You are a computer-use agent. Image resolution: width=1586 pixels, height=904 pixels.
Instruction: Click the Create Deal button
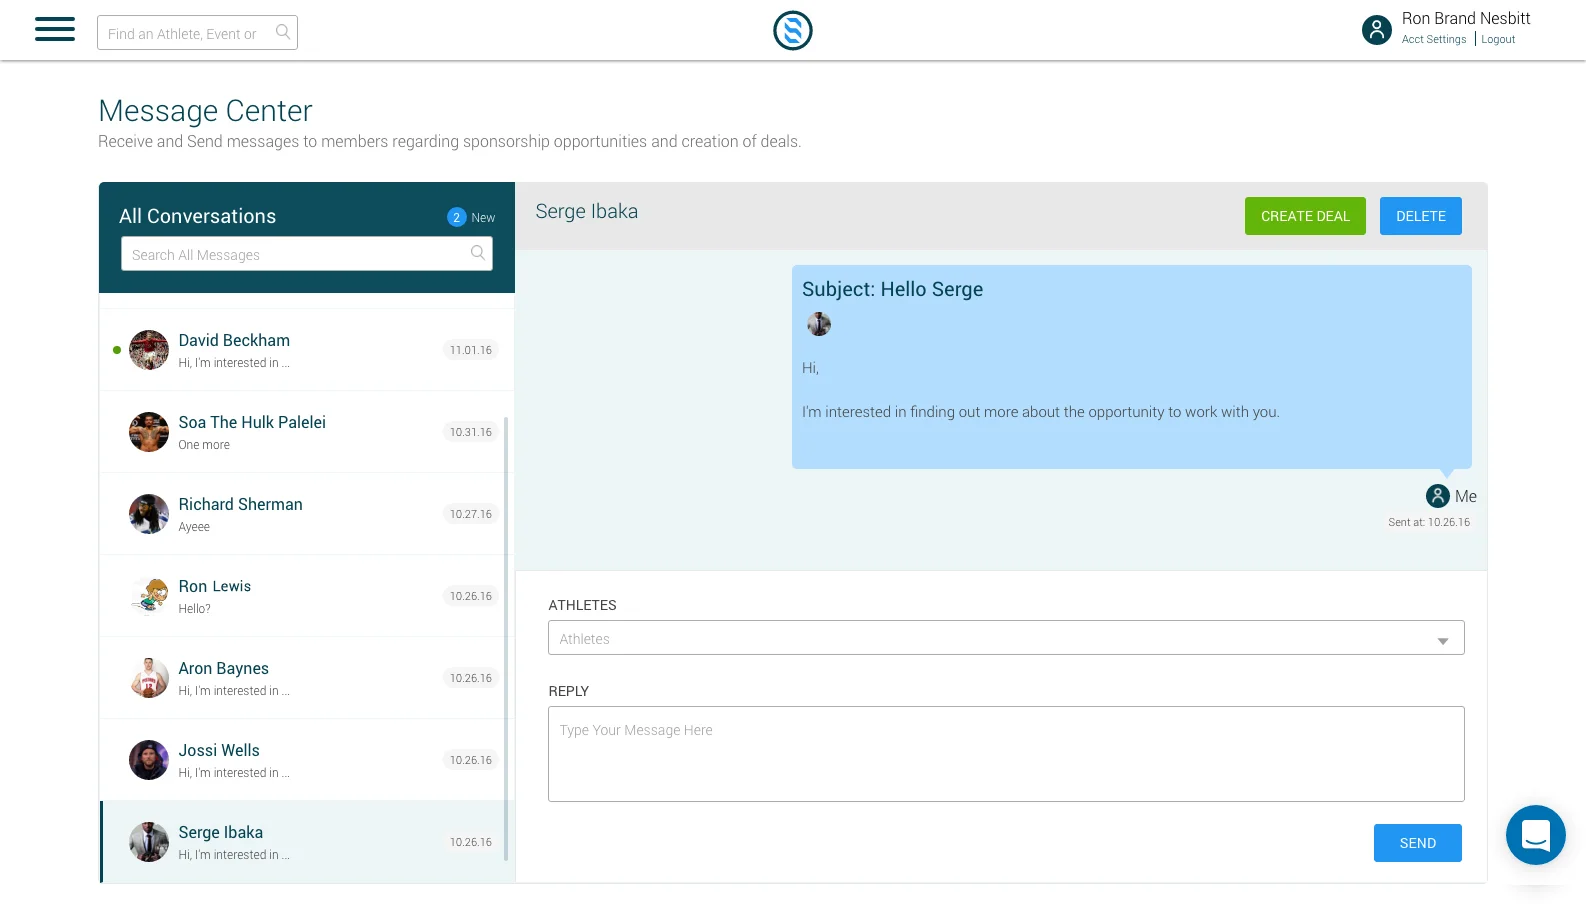[x=1304, y=216]
